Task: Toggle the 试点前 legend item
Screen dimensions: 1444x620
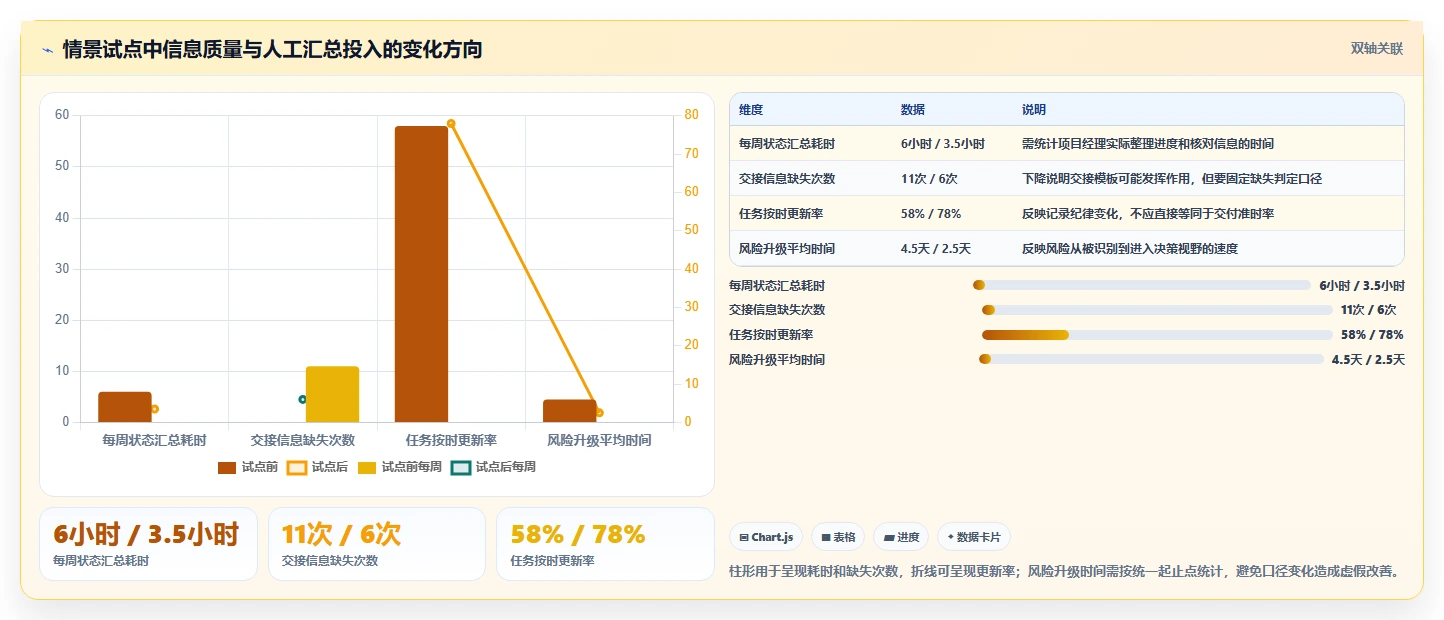Action: [248, 467]
